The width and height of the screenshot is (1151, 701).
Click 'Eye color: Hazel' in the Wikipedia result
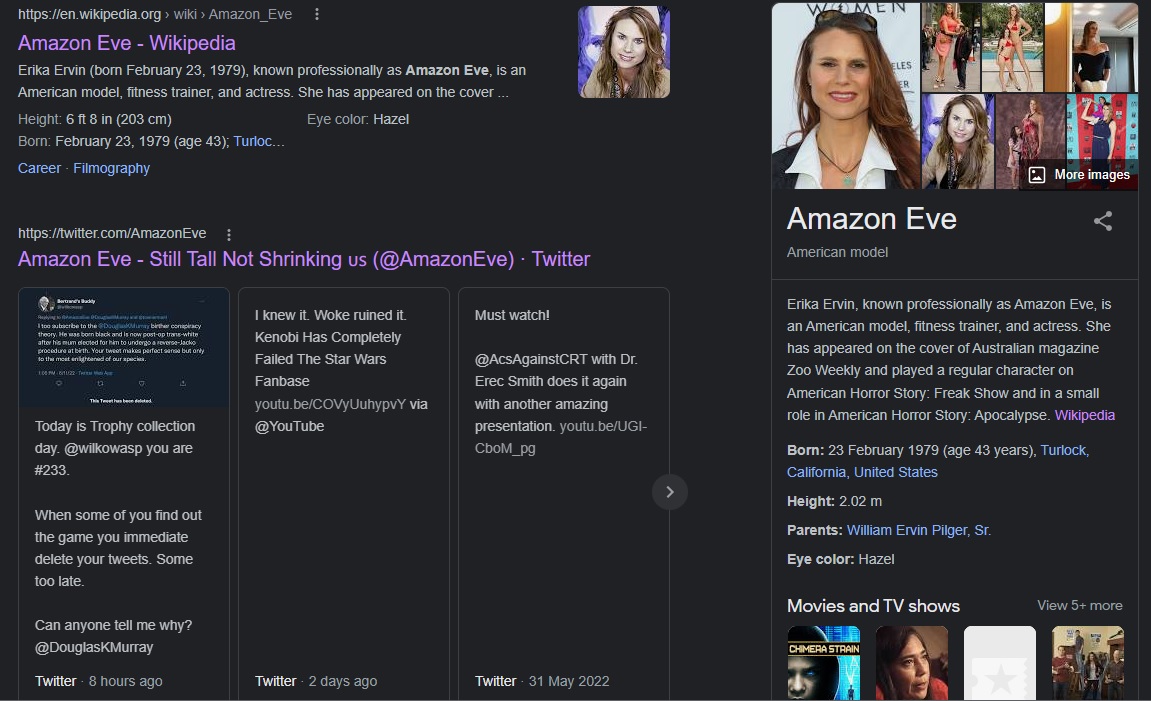point(358,119)
